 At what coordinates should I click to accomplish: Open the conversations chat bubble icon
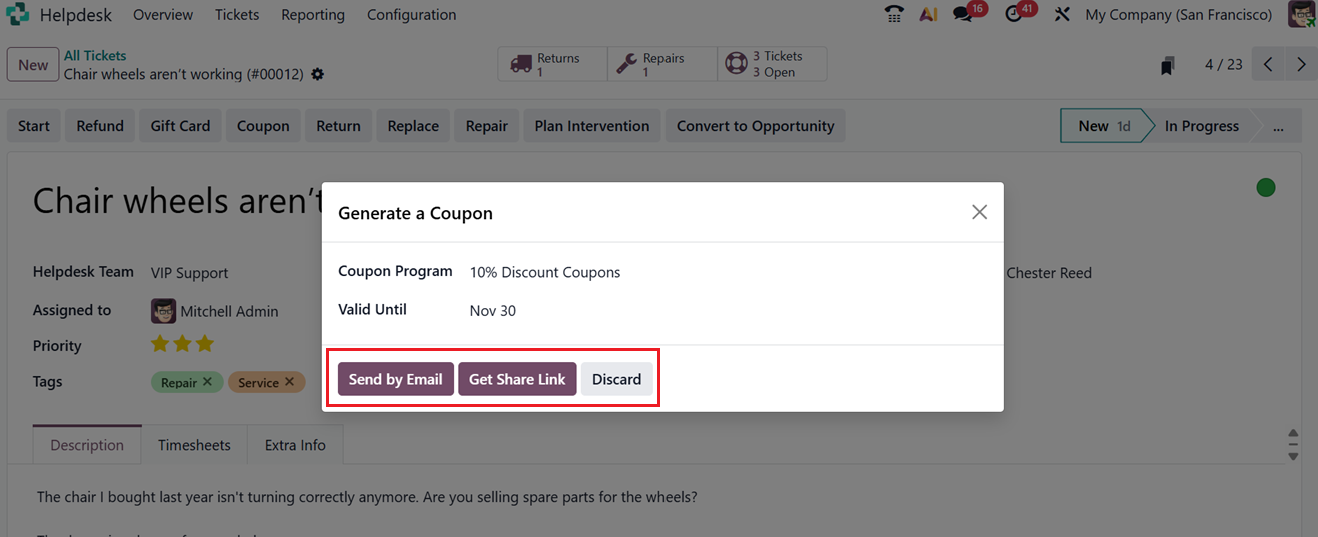(964, 15)
